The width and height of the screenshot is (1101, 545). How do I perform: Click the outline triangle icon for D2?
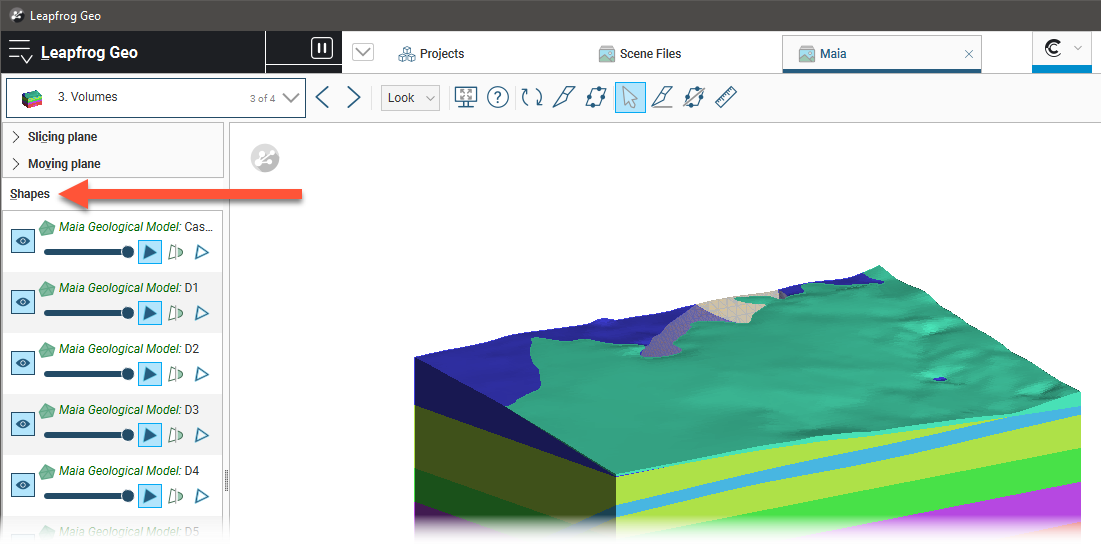pyautogui.click(x=202, y=374)
